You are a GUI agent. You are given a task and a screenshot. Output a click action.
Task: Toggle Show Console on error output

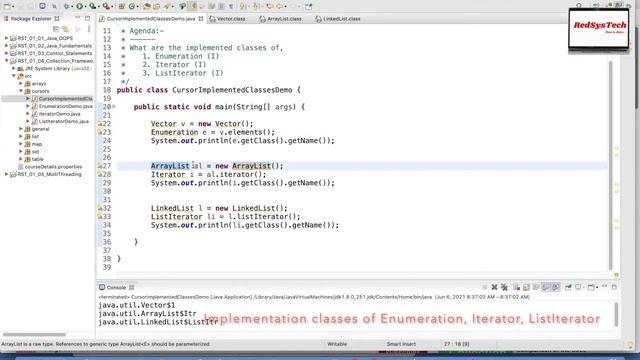coord(556,287)
